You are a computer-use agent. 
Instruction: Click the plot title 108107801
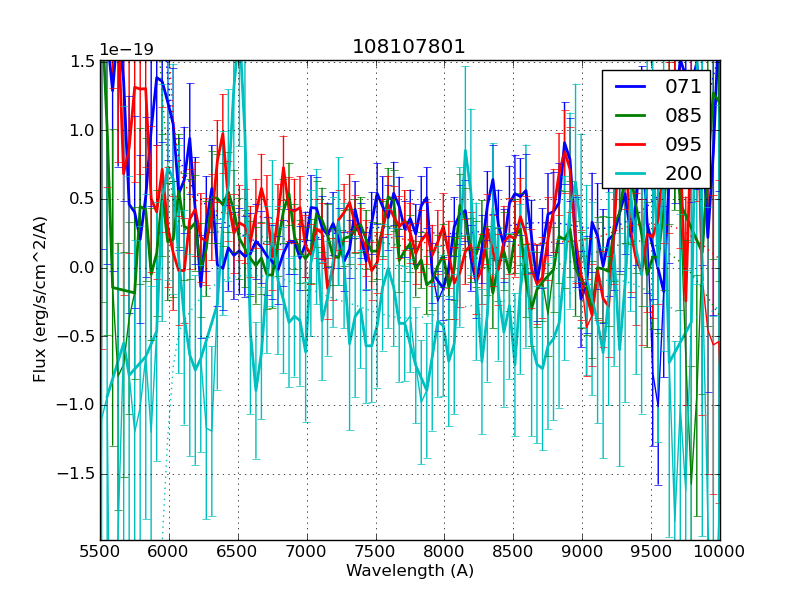(409, 47)
